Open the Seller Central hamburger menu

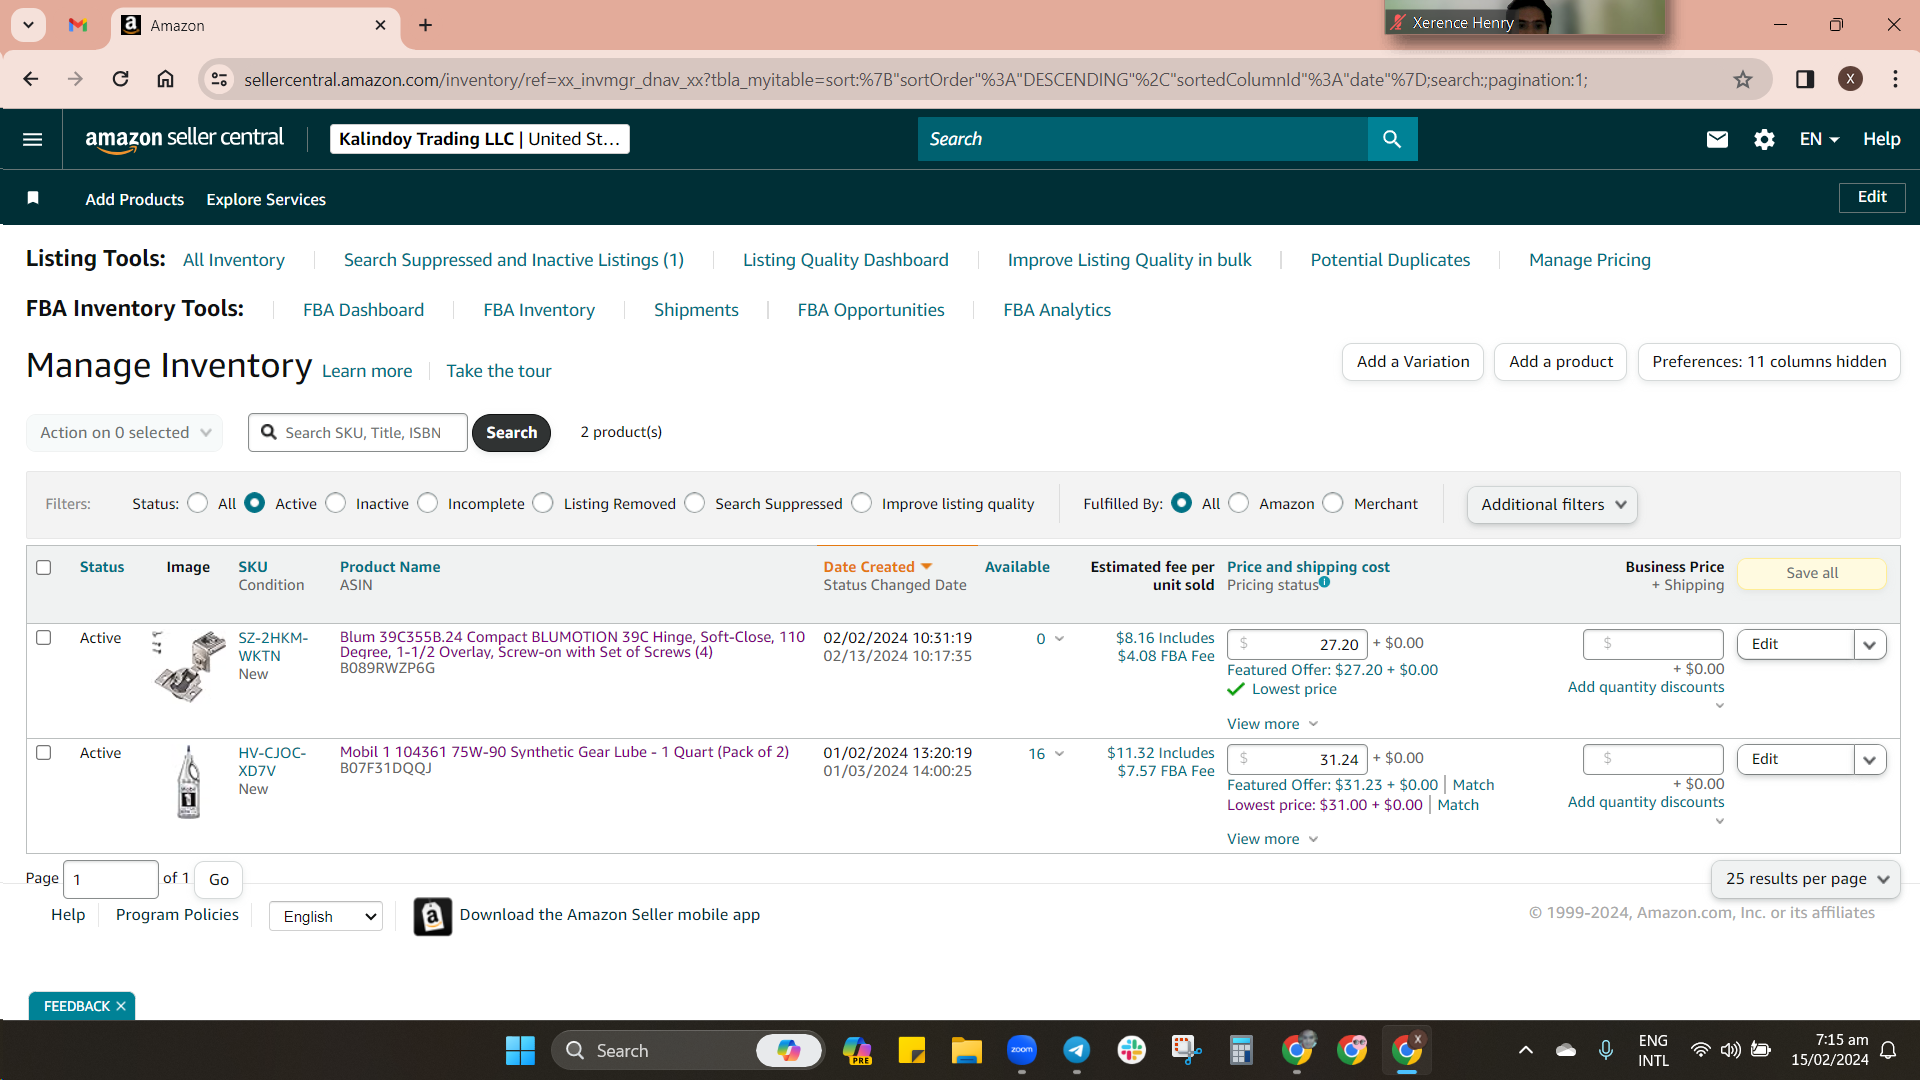click(32, 139)
